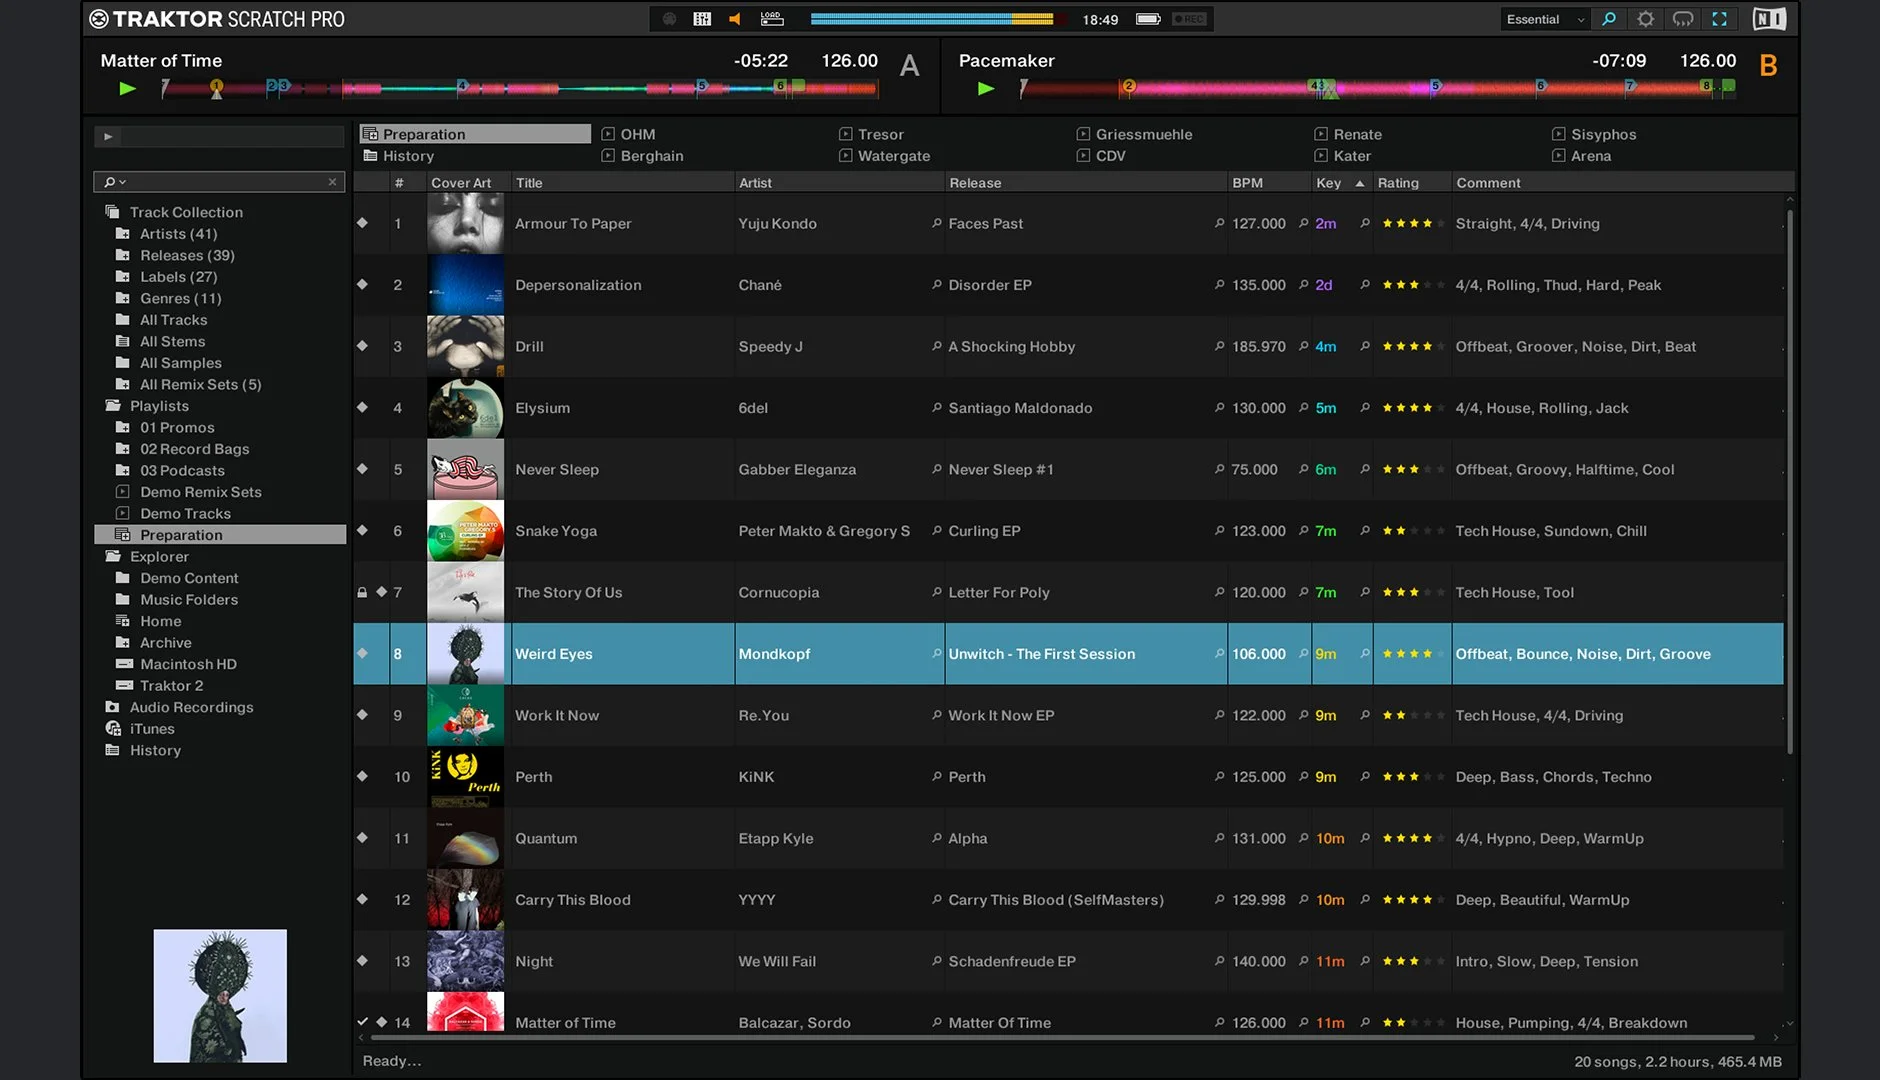Sort track list by BPM column
This screenshot has width=1880, height=1080.
[1268, 183]
